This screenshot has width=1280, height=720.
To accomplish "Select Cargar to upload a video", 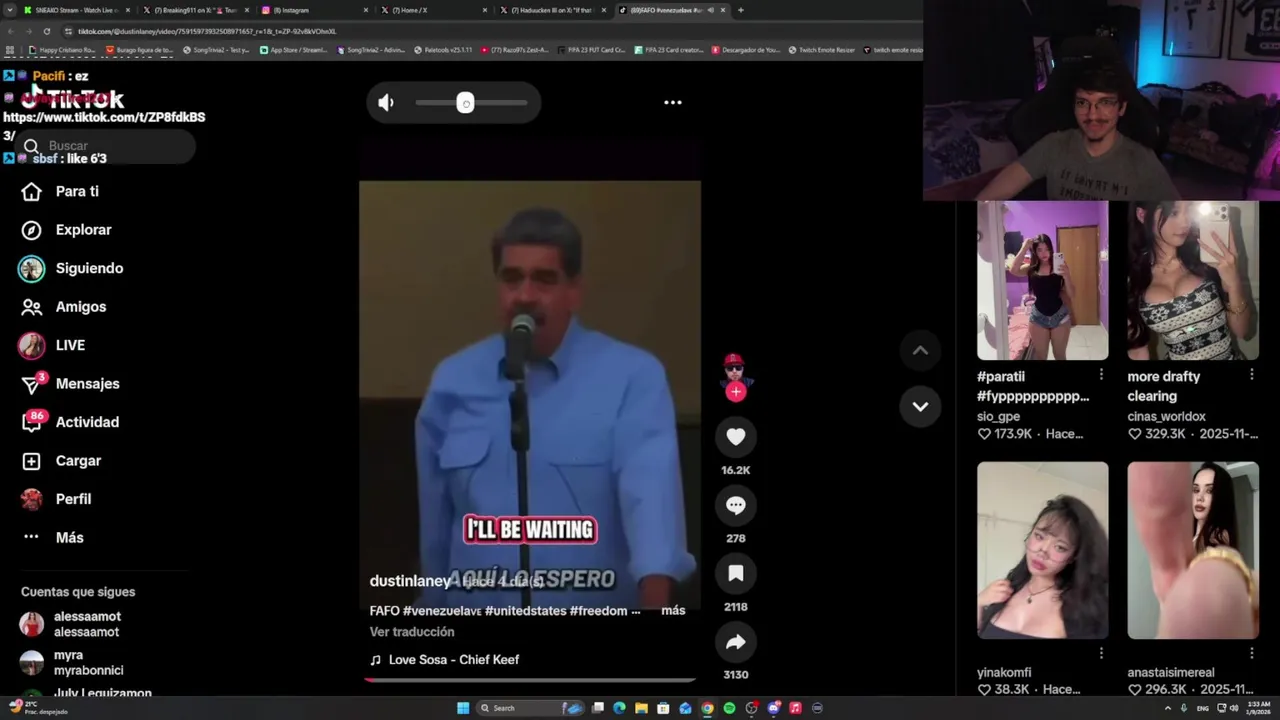I will click(63, 461).
